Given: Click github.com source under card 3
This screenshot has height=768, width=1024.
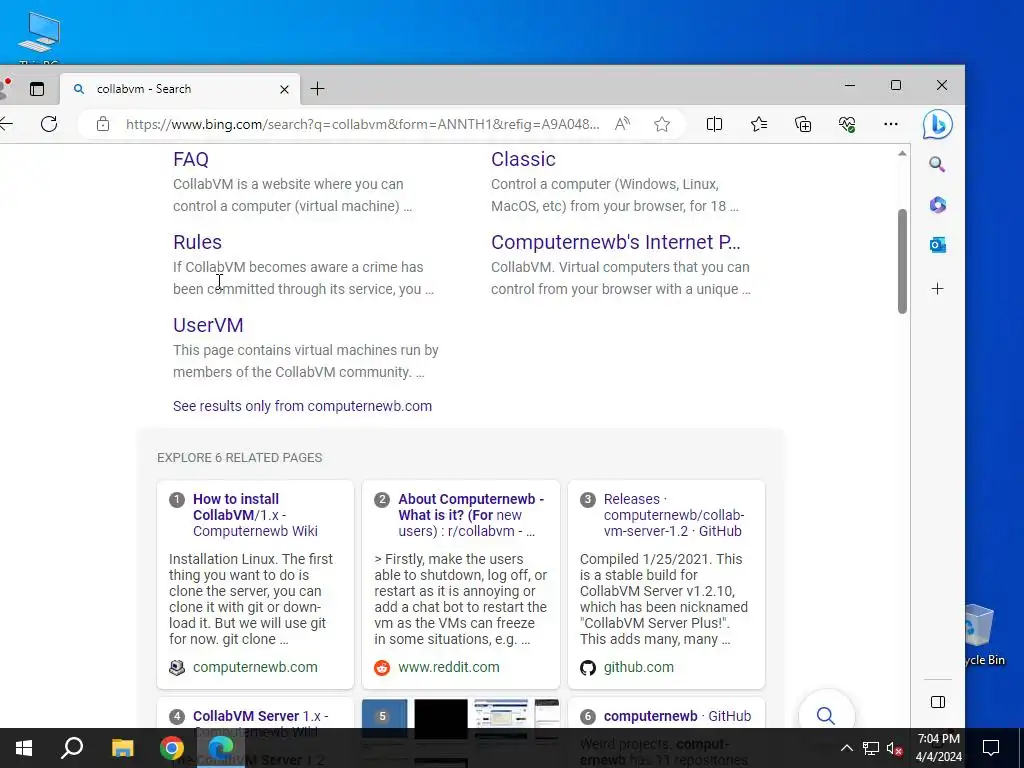Looking at the screenshot, I should [638, 667].
